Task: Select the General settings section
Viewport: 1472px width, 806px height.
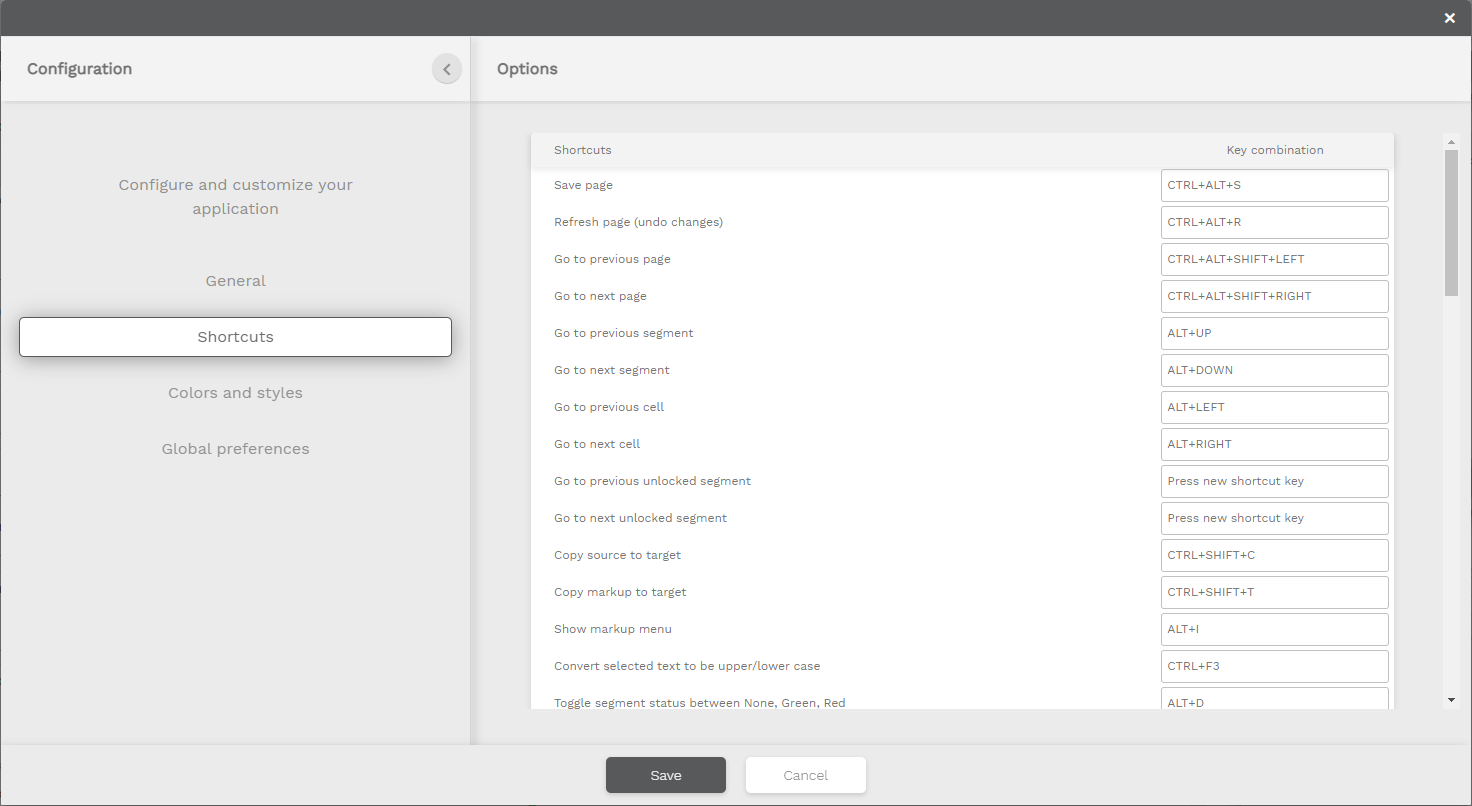Action: coord(235,281)
